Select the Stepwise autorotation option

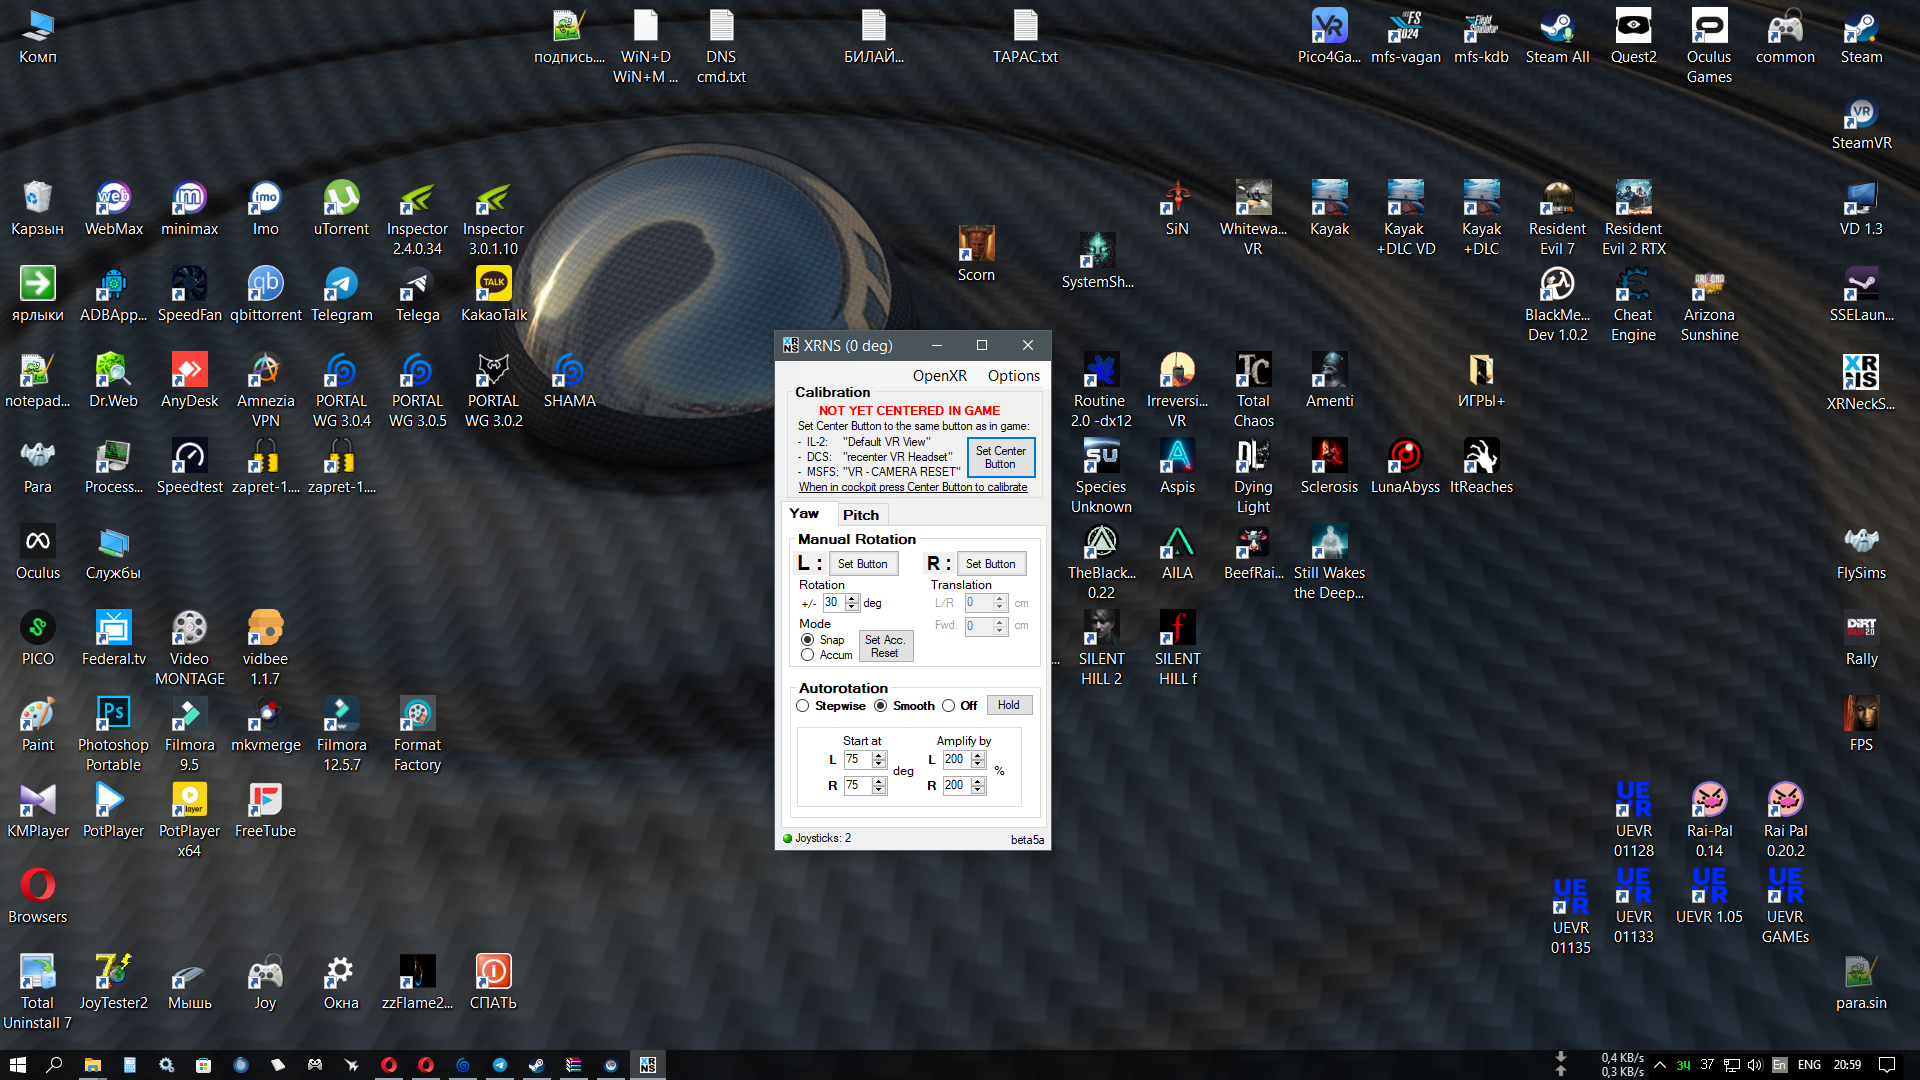803,706
